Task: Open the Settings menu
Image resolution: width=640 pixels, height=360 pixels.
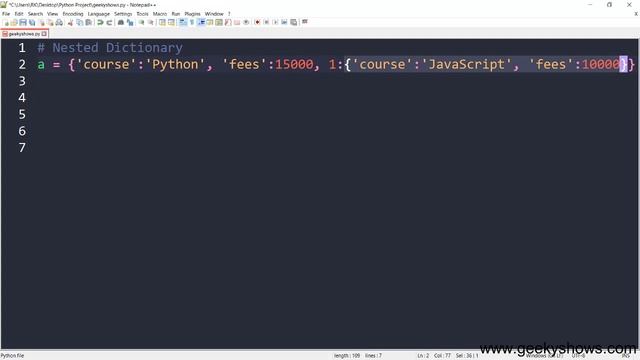Action: [x=123, y=14]
